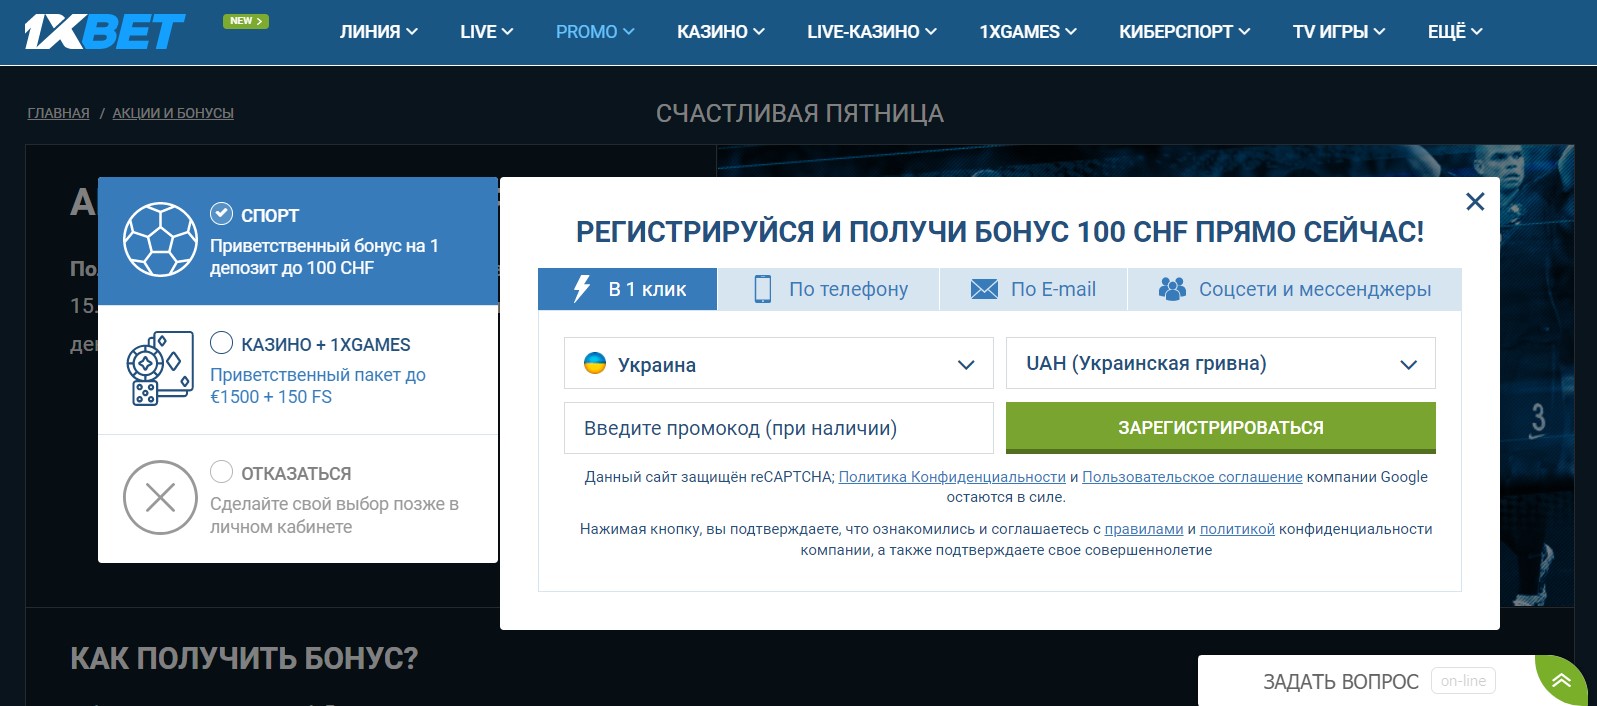This screenshot has width=1597, height=706.
Task: Click the ЗАРЕГИСТРИРОВАТЬСЯ button
Action: tap(1221, 428)
